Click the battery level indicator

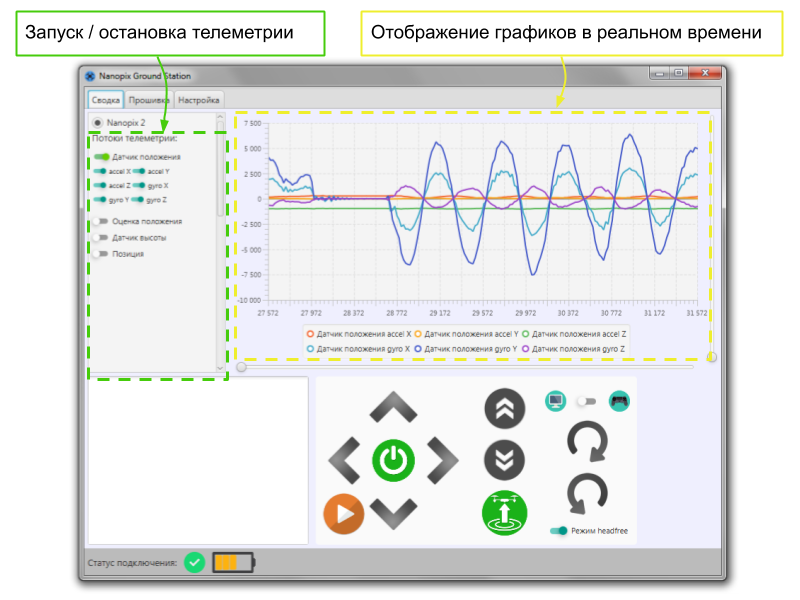(233, 563)
